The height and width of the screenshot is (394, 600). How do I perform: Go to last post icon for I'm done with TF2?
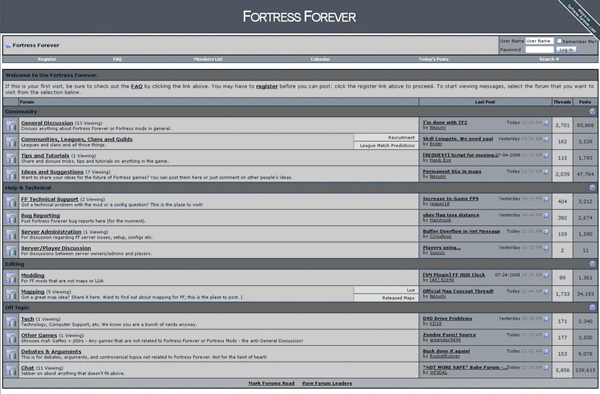pos(546,123)
